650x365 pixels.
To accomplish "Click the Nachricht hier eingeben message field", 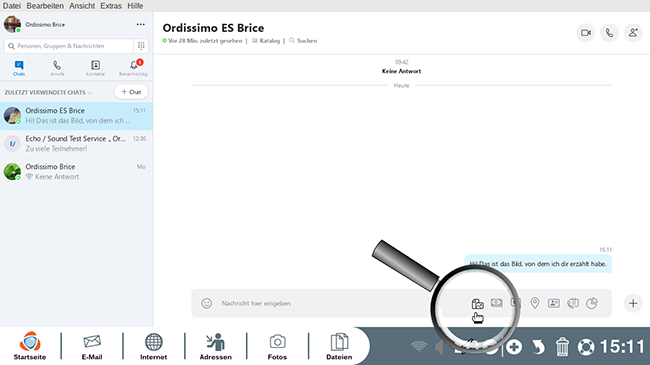I will 323,303.
